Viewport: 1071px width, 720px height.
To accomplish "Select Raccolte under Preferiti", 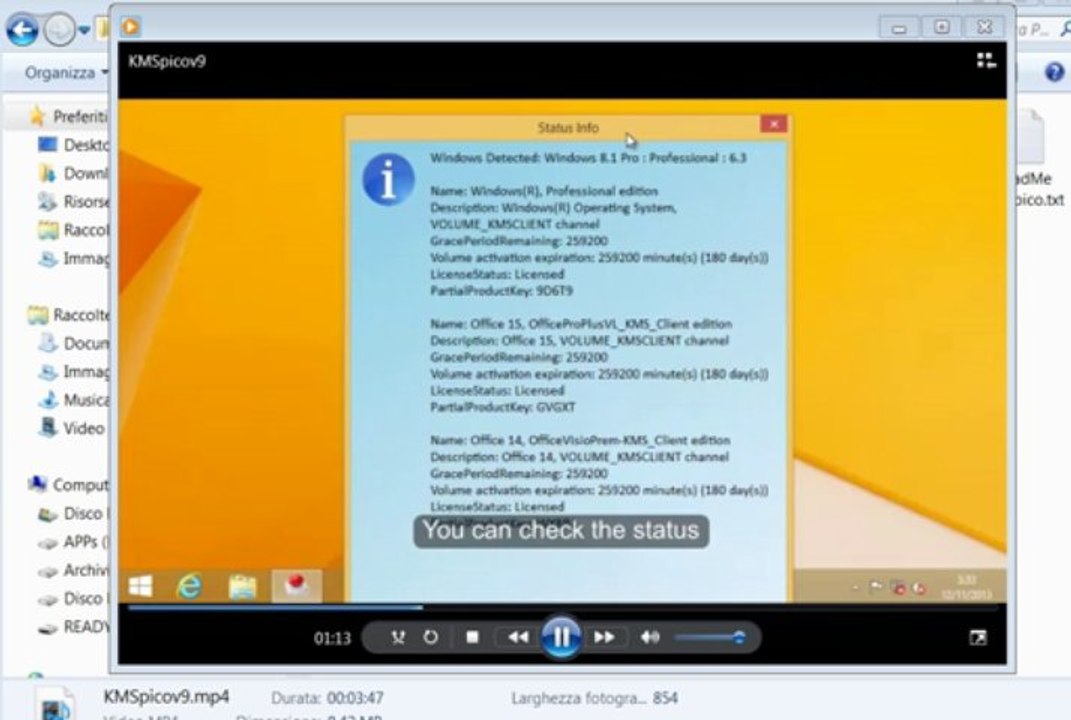I will pos(73,230).
